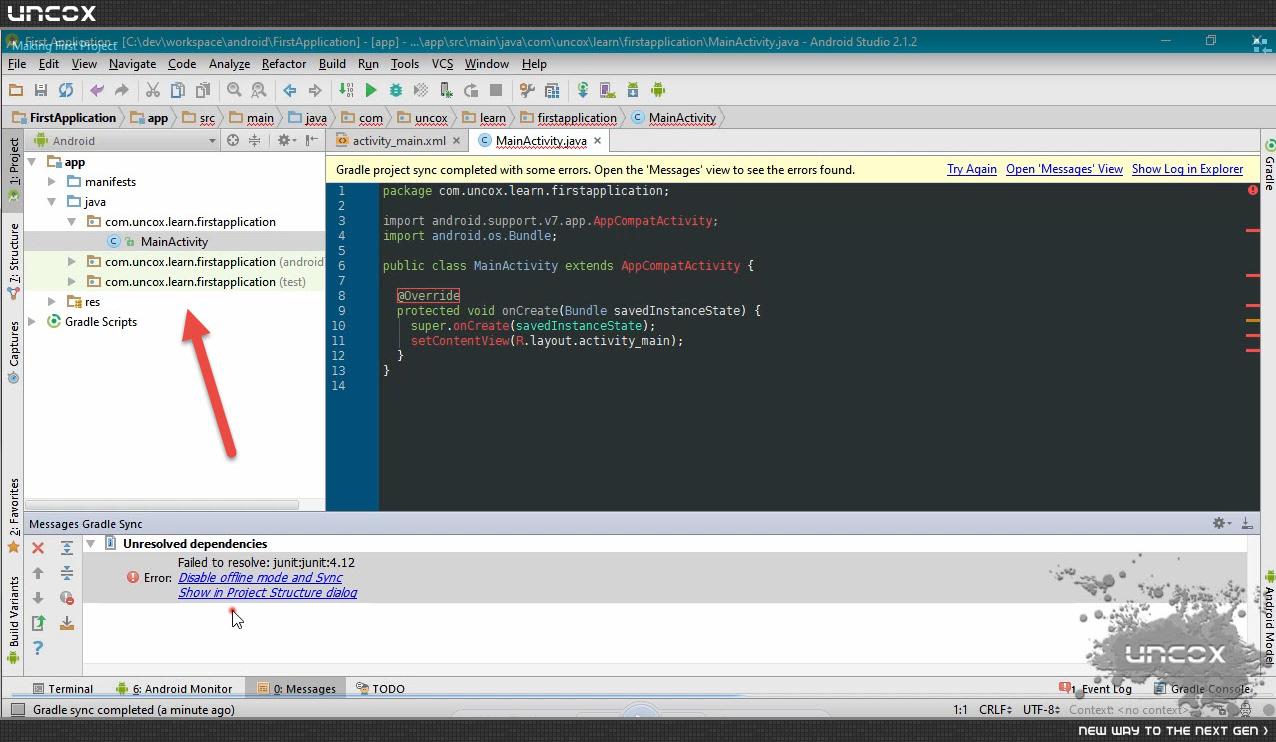
Task: Open Messages panel gear settings menu
Action: pos(1220,523)
